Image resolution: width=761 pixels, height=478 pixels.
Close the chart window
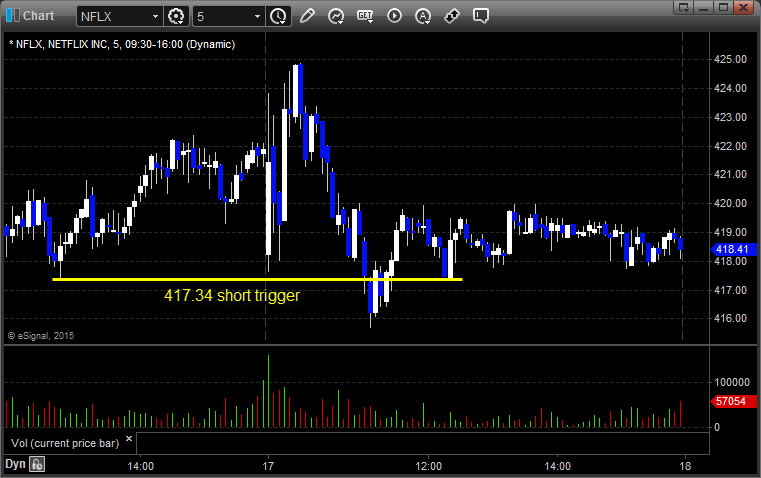[743, 7]
